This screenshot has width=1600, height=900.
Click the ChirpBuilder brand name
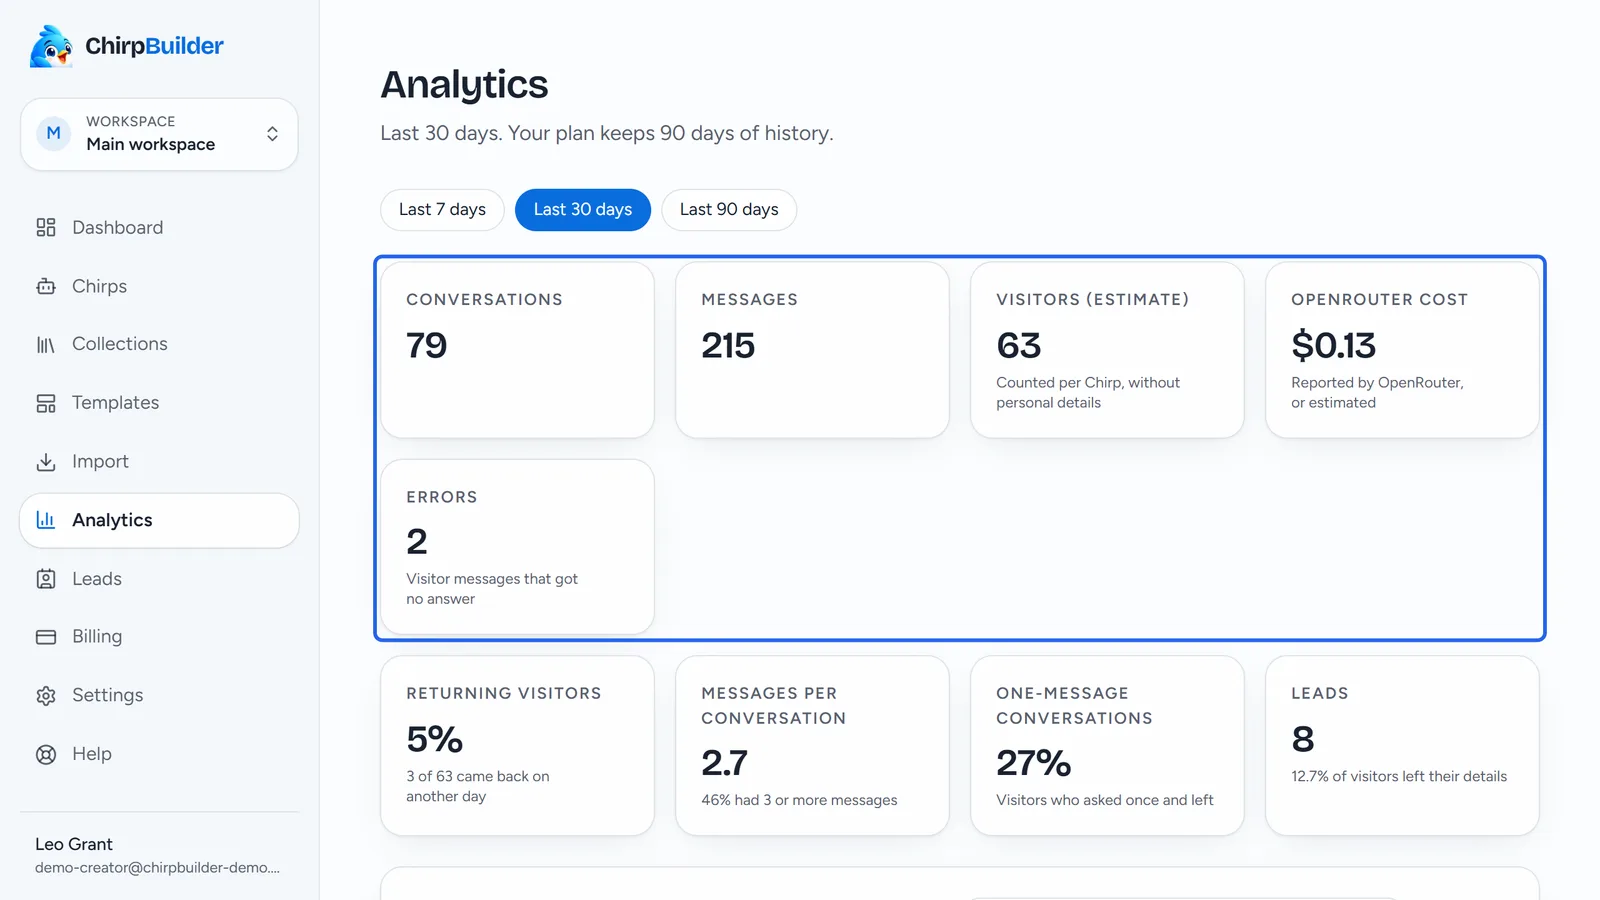[154, 46]
